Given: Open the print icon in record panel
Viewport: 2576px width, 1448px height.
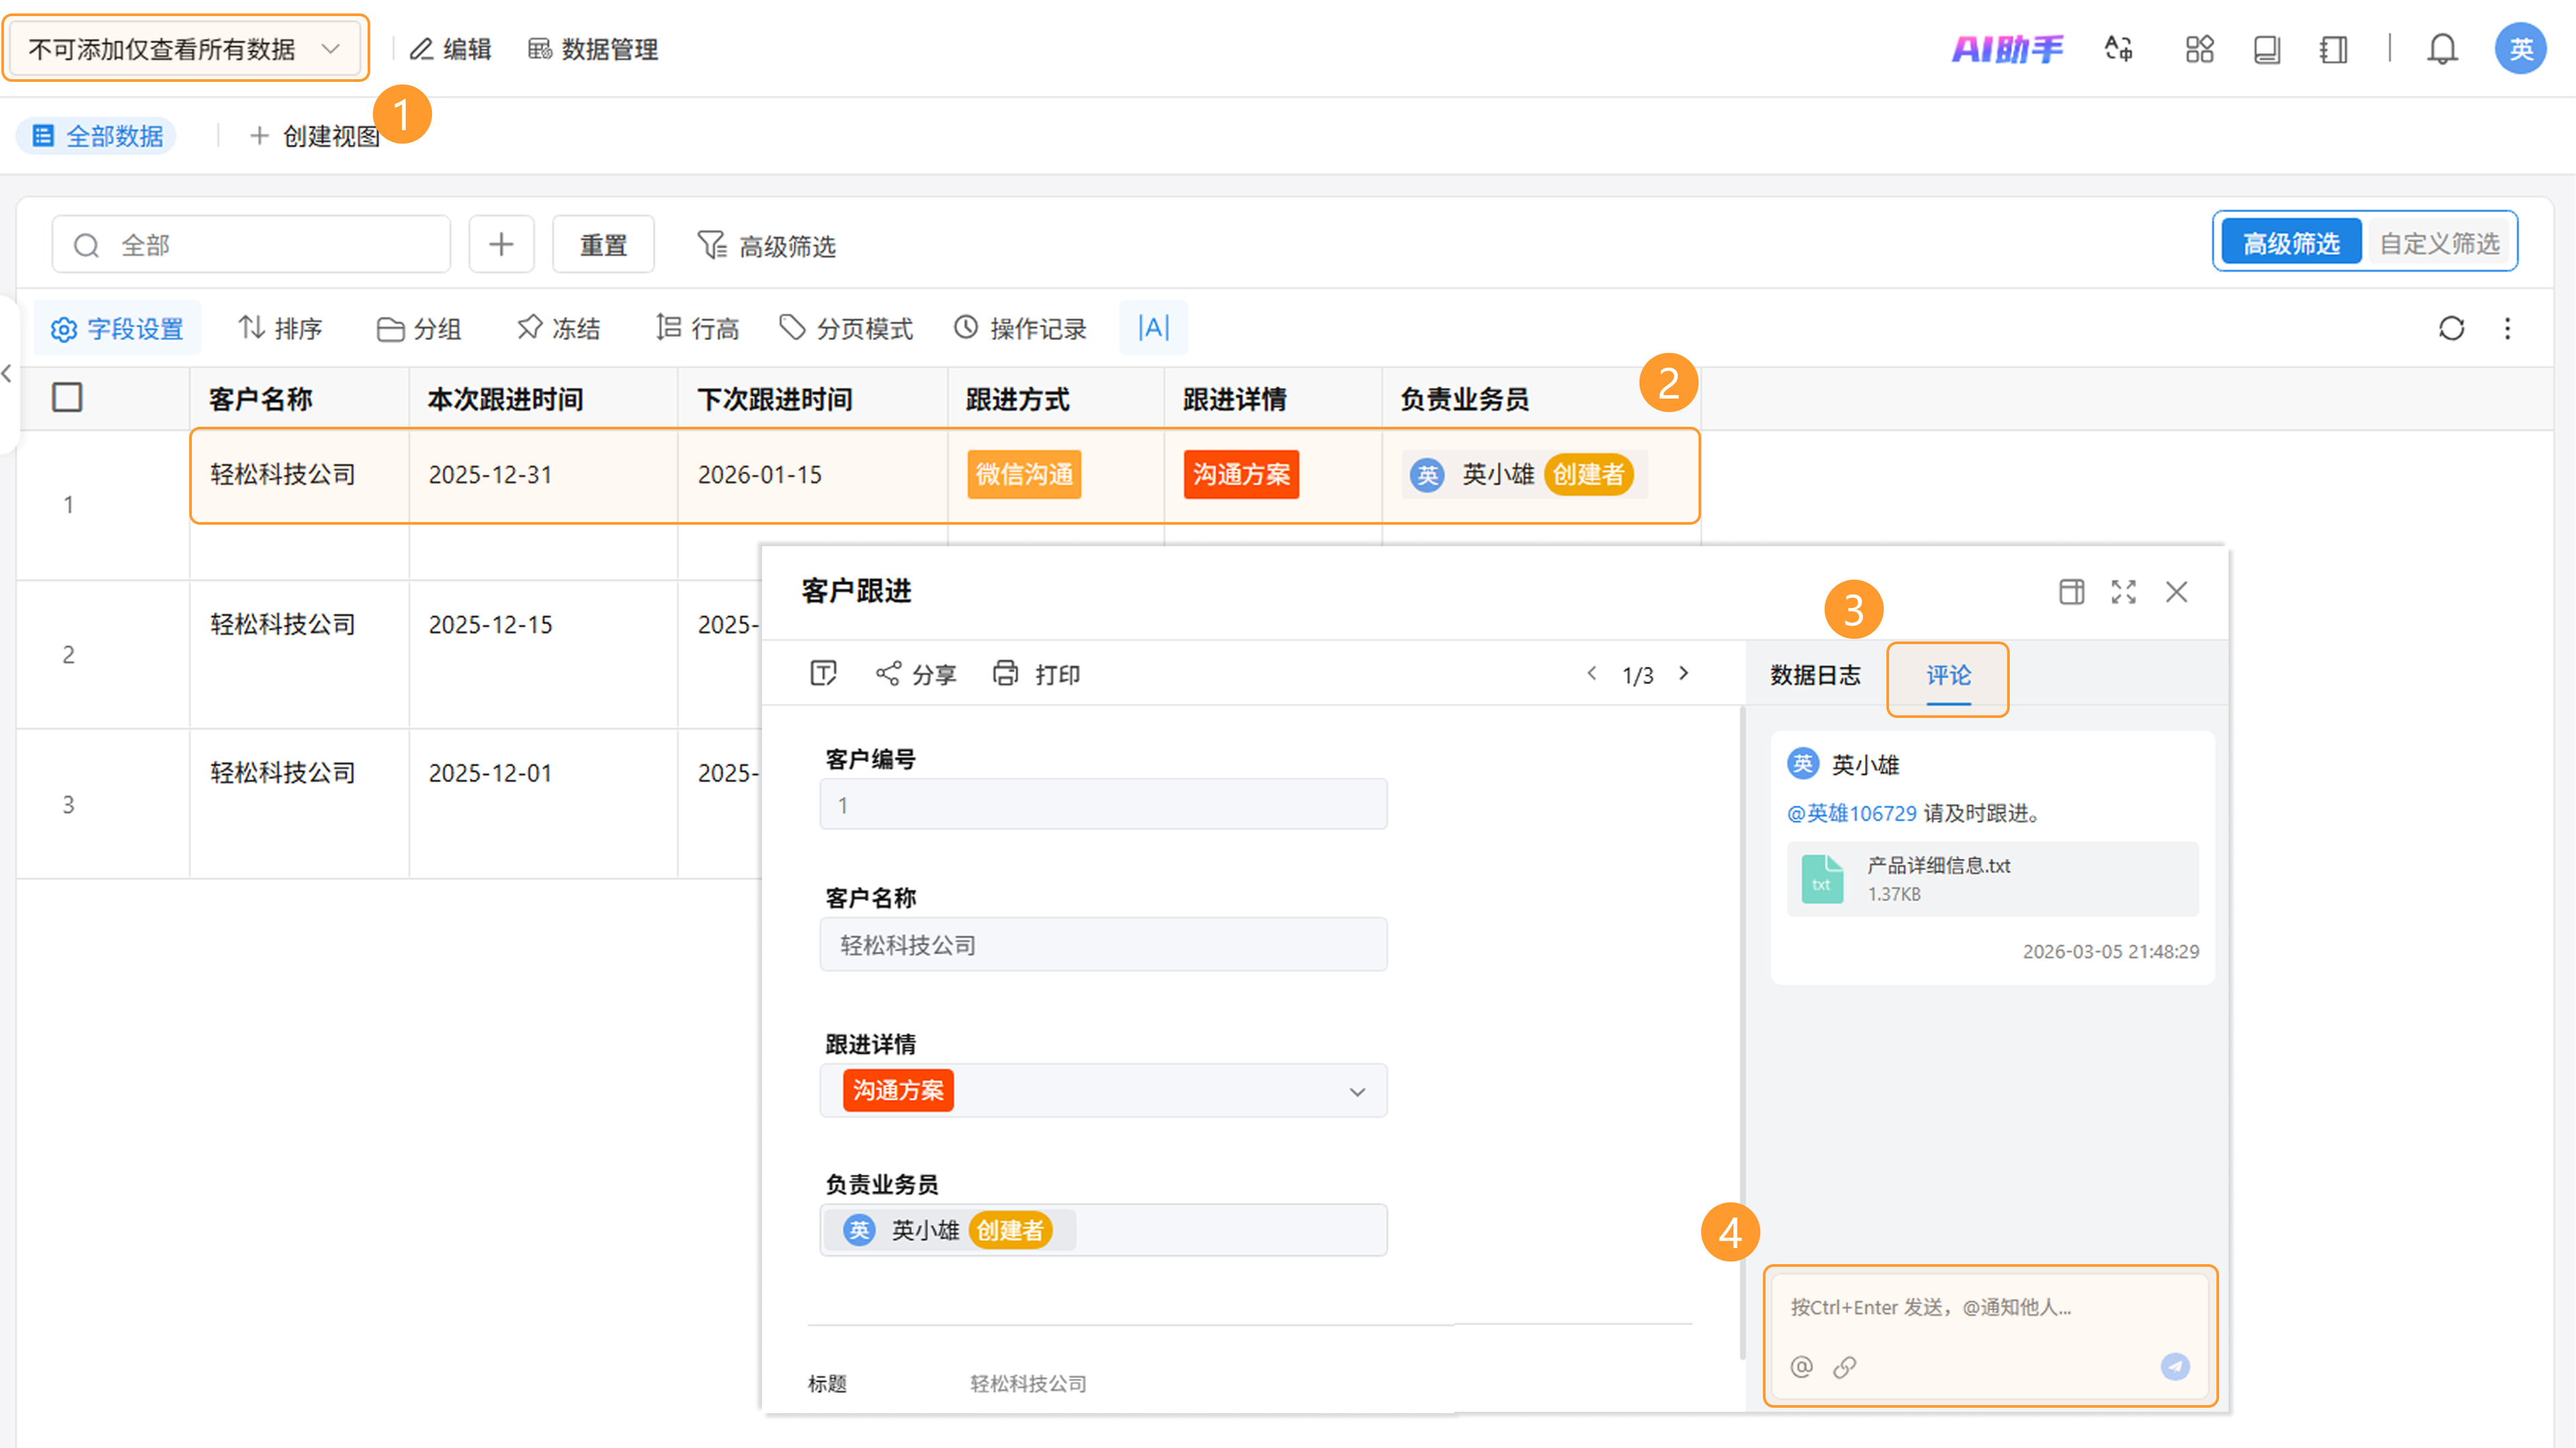Looking at the screenshot, I should tap(1005, 673).
